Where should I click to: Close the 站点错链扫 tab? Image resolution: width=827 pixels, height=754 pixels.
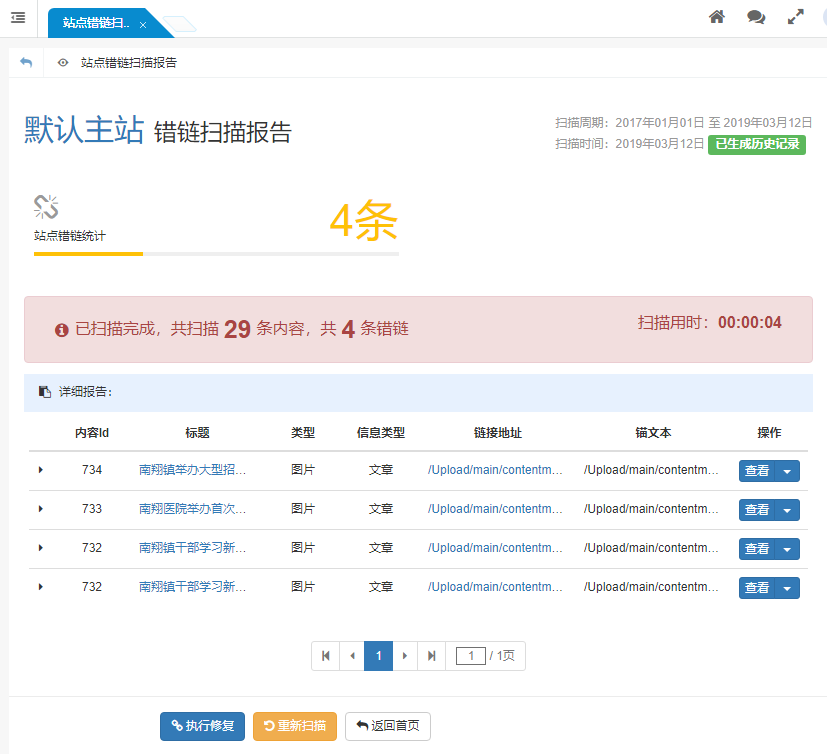pos(143,24)
